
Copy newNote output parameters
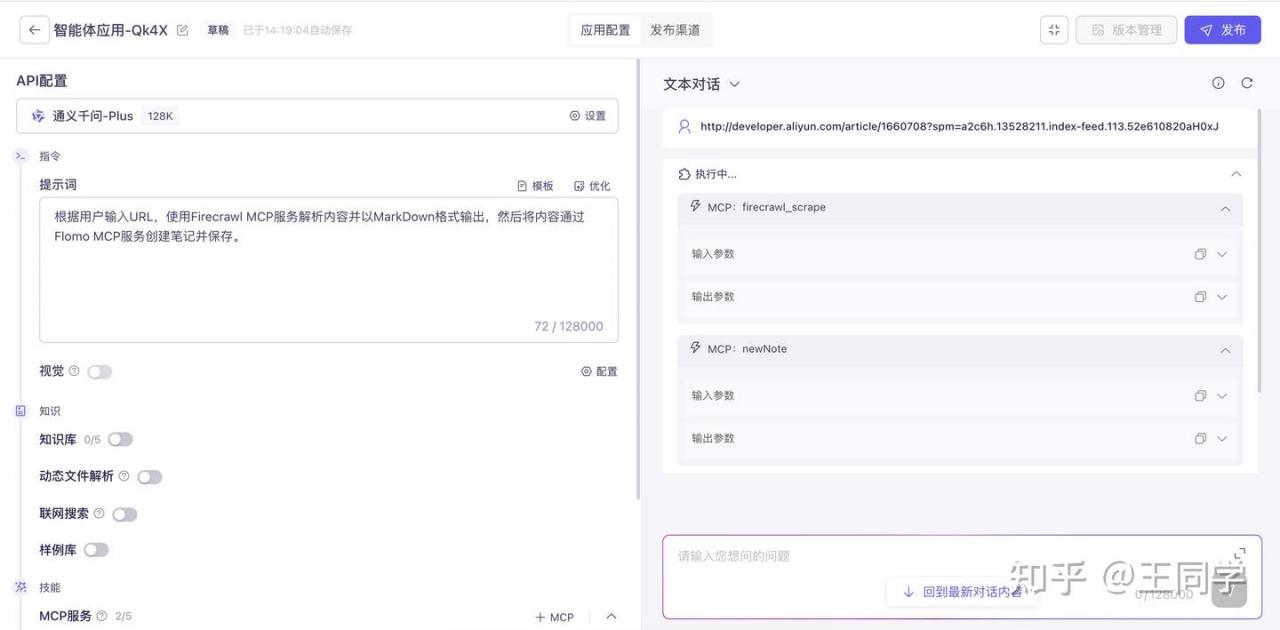(x=1200, y=439)
